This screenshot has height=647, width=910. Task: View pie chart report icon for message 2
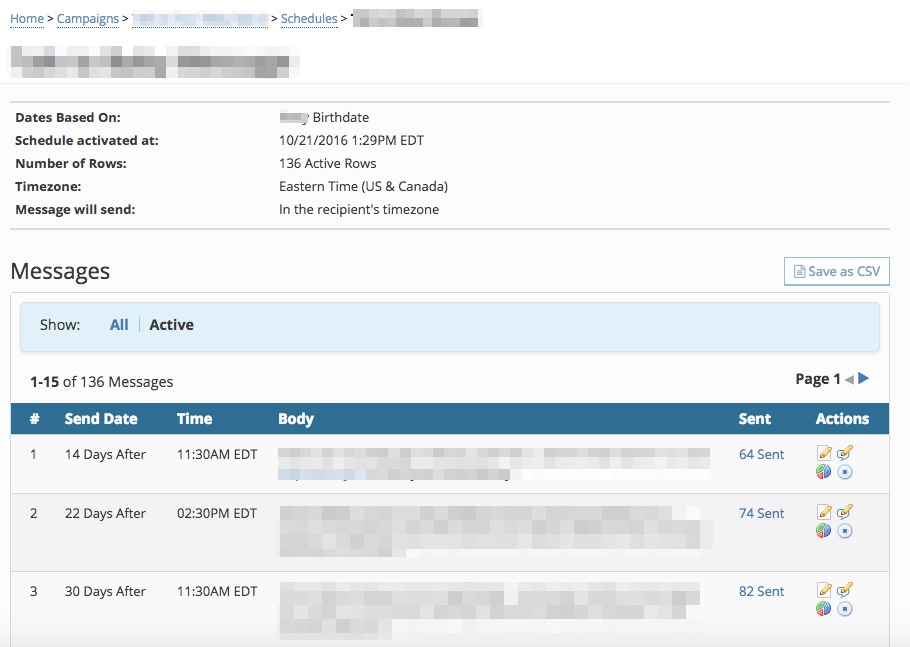824,530
